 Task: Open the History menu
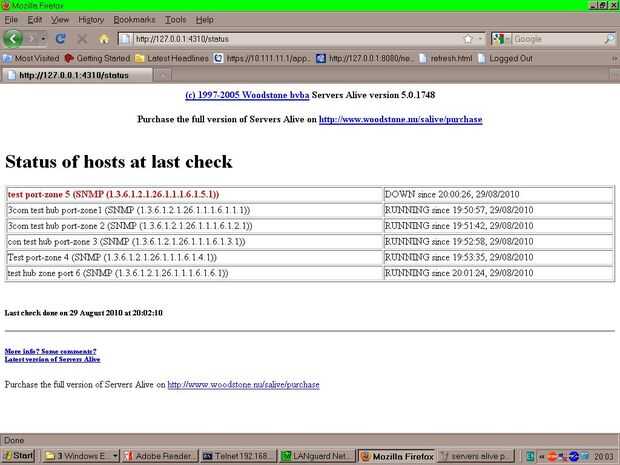click(x=91, y=19)
